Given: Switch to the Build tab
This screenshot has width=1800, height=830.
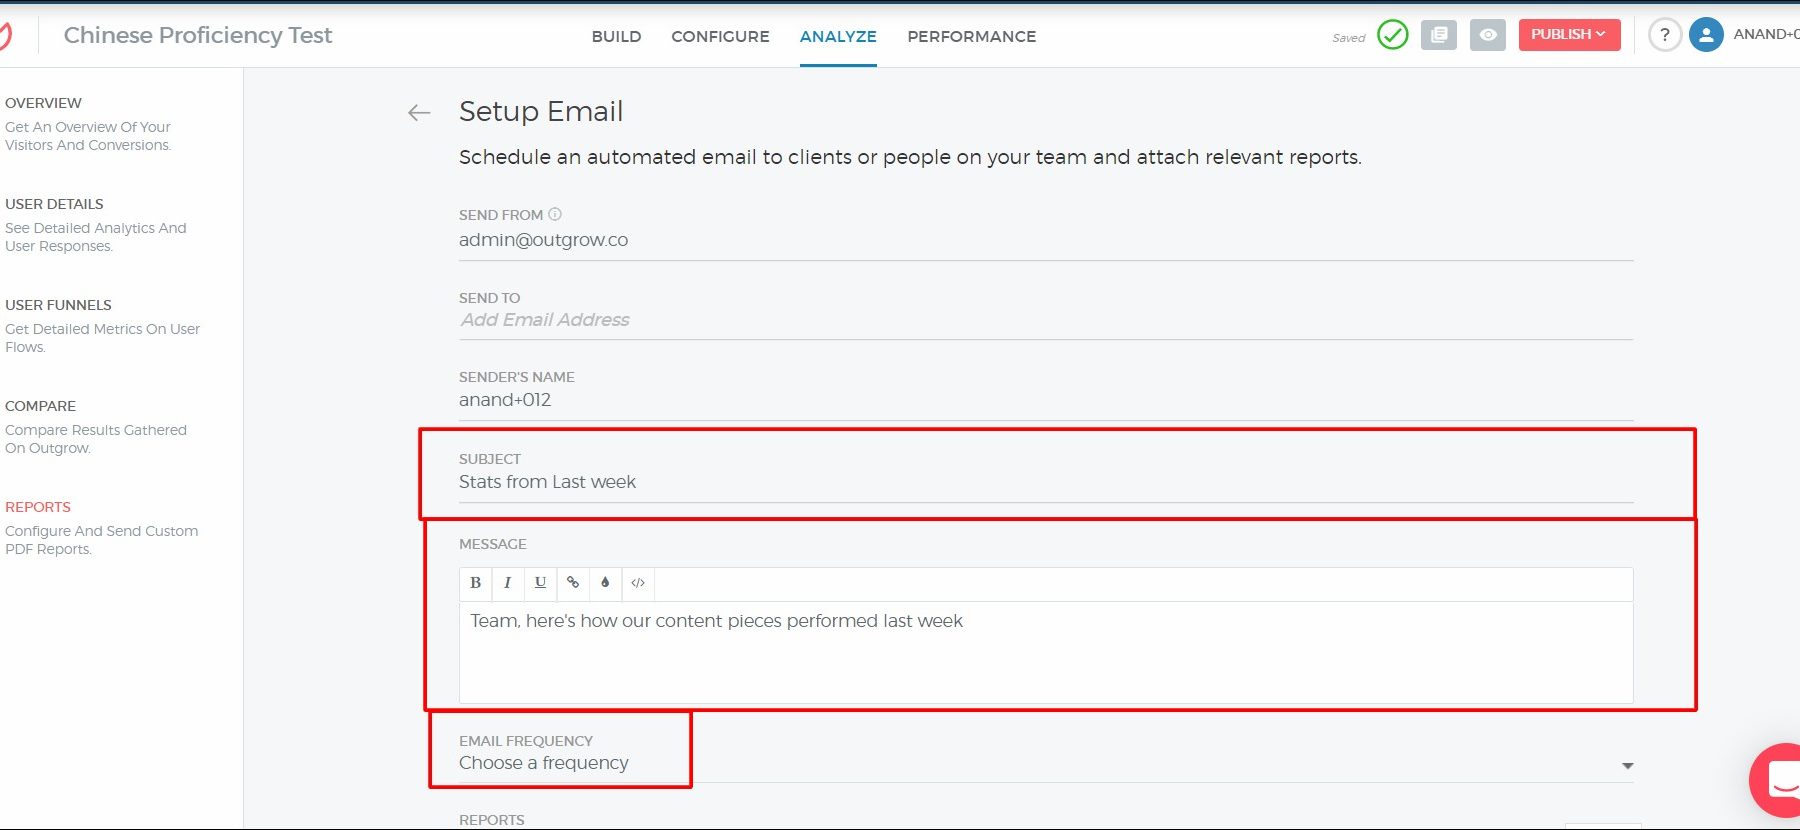Looking at the screenshot, I should [x=616, y=36].
